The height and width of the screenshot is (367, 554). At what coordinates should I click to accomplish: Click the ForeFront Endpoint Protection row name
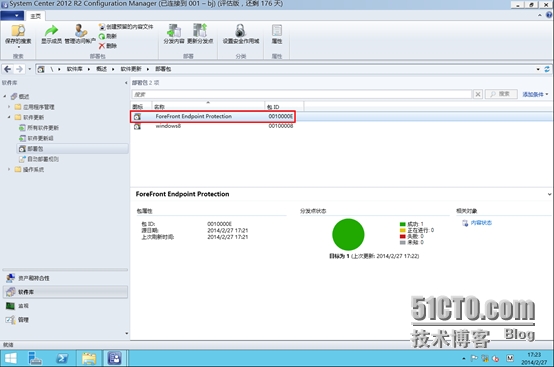194,116
